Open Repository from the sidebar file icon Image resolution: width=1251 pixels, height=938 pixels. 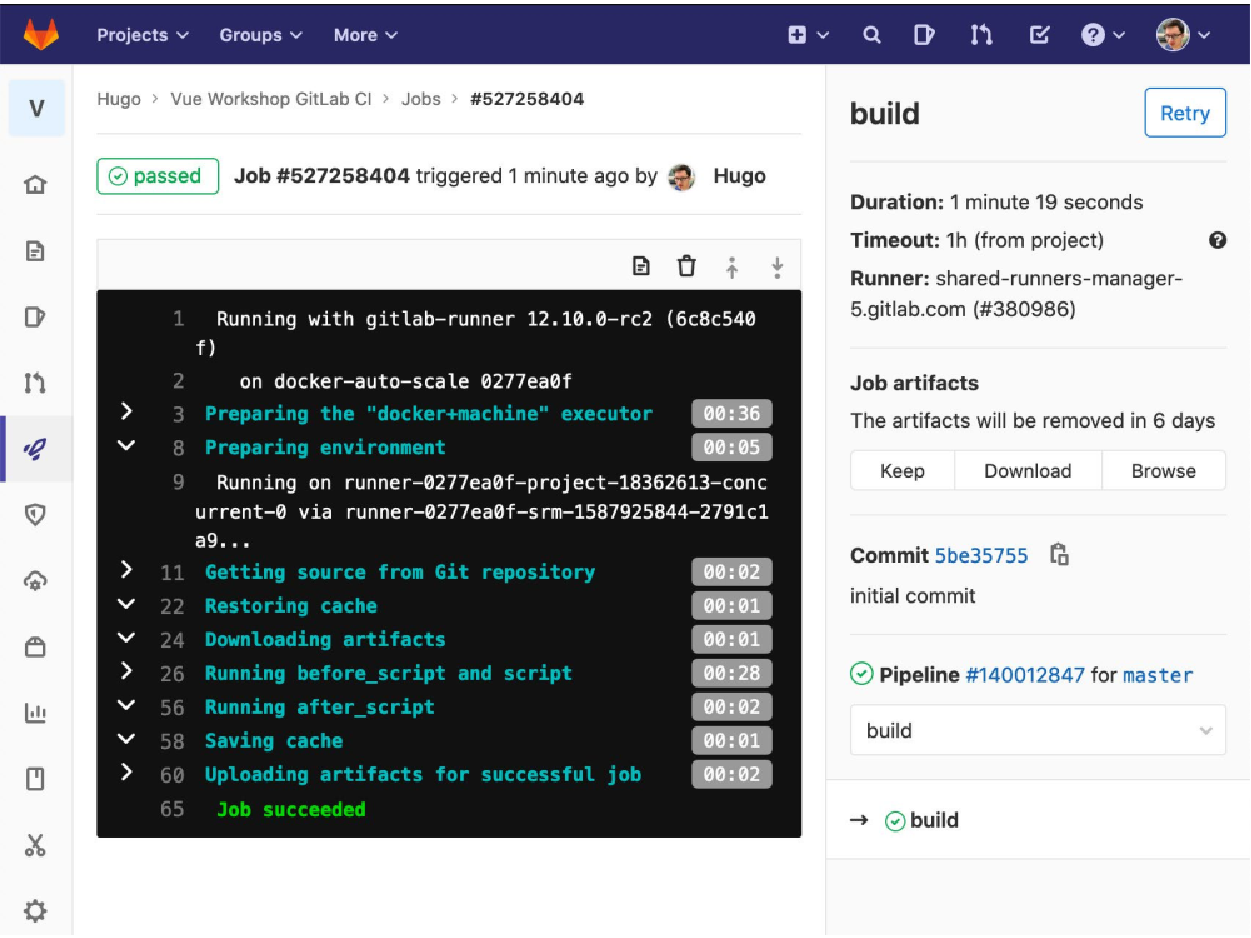(x=35, y=251)
